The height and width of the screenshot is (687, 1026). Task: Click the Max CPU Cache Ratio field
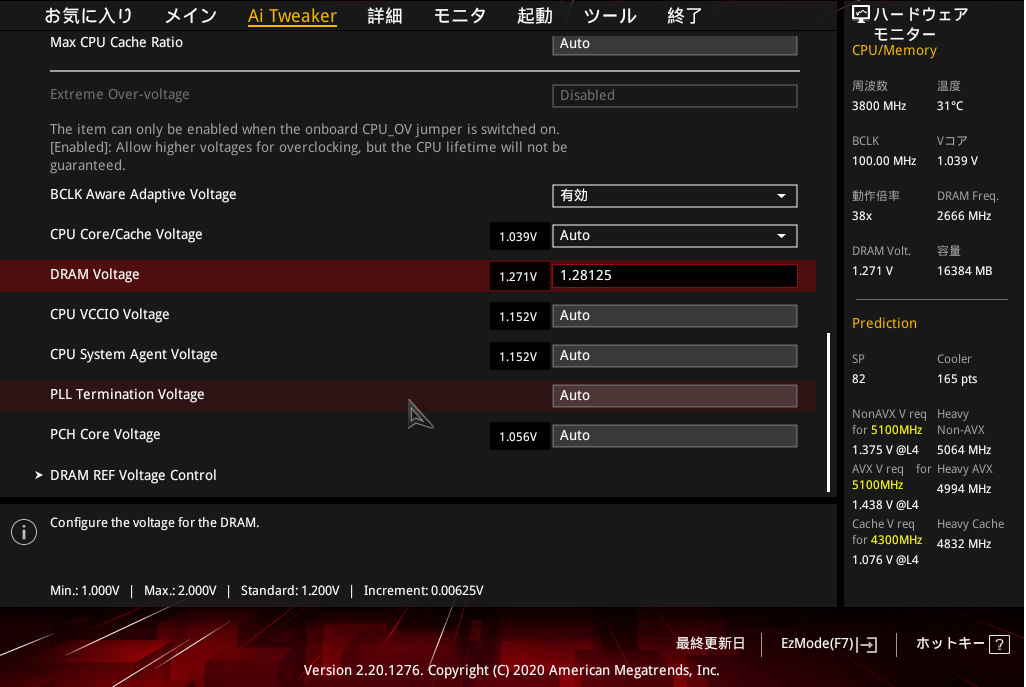tap(675, 44)
